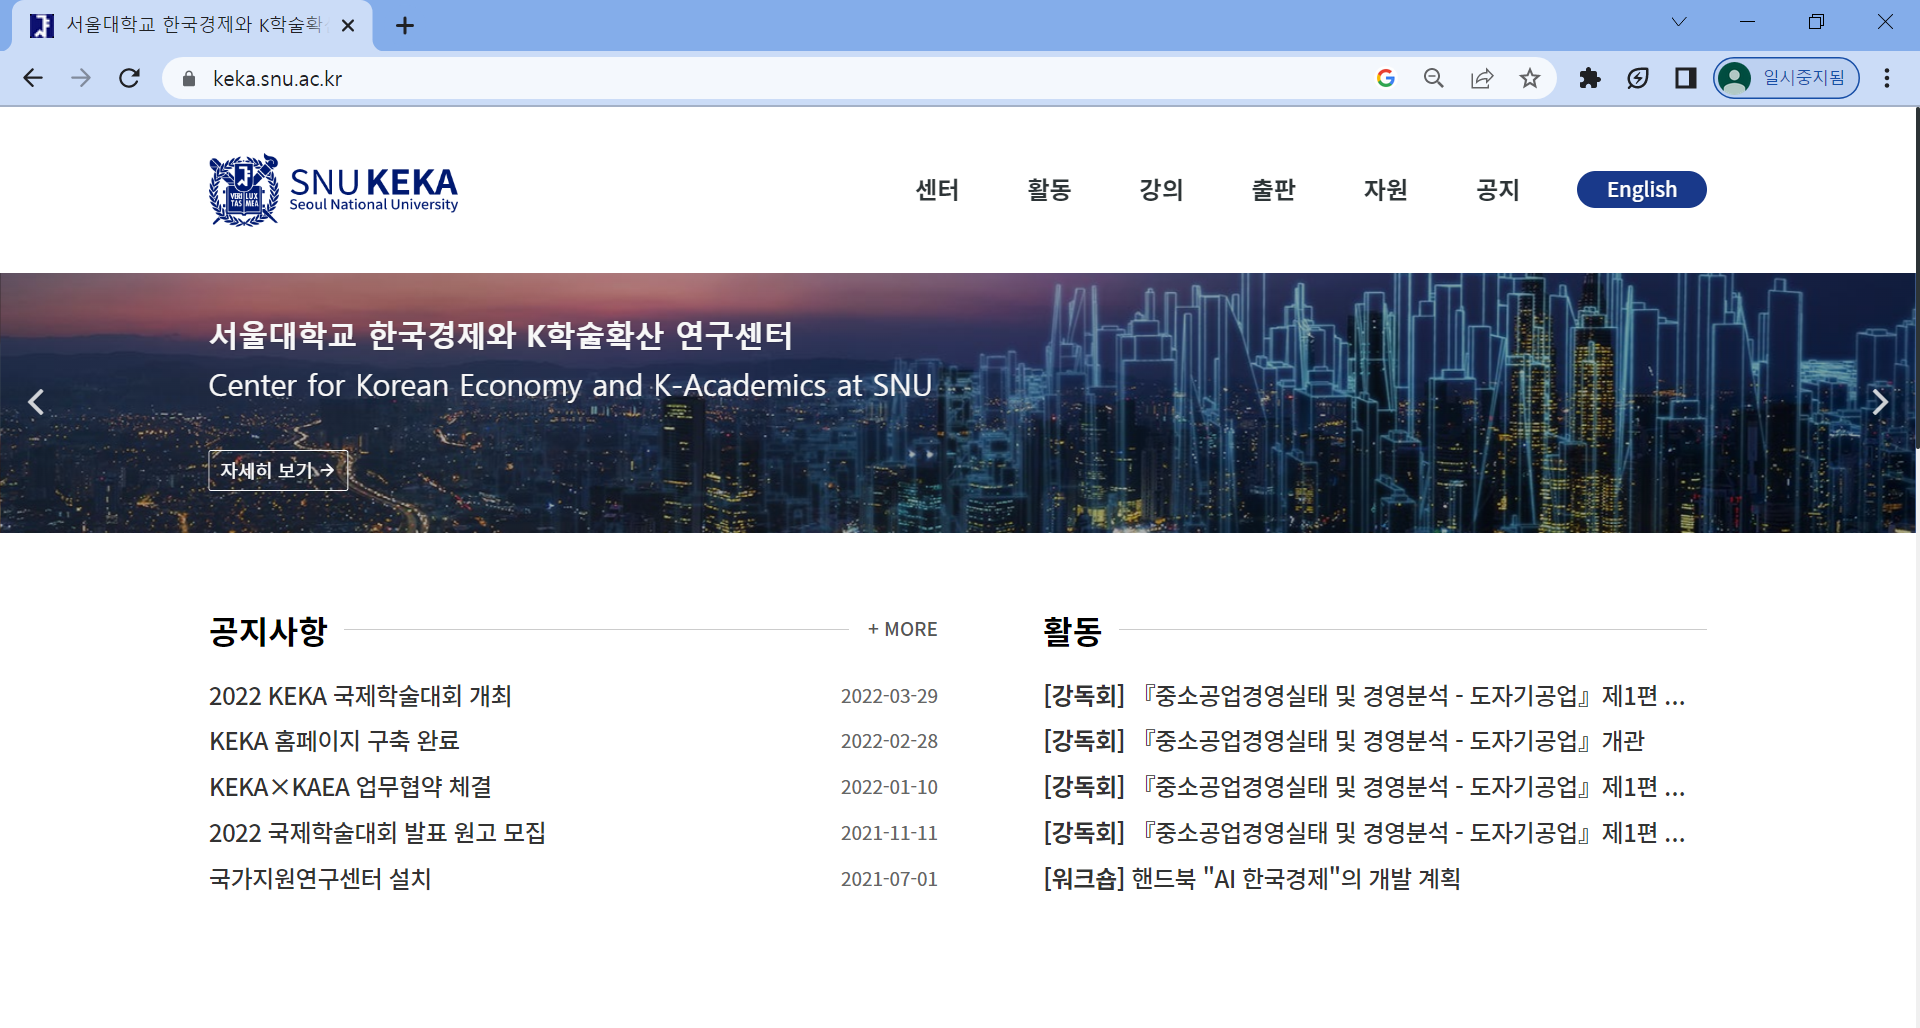Click the browser forward arrow
Screen dimensions: 1920x1028
[x=81, y=78]
